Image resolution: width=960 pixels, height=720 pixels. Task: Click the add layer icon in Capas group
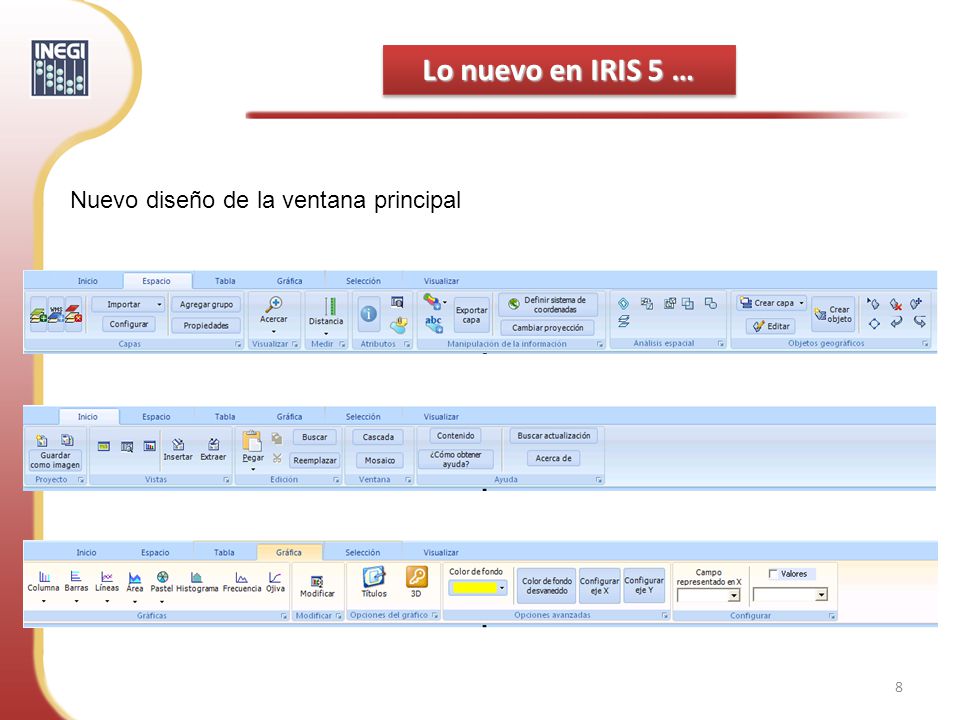click(39, 315)
